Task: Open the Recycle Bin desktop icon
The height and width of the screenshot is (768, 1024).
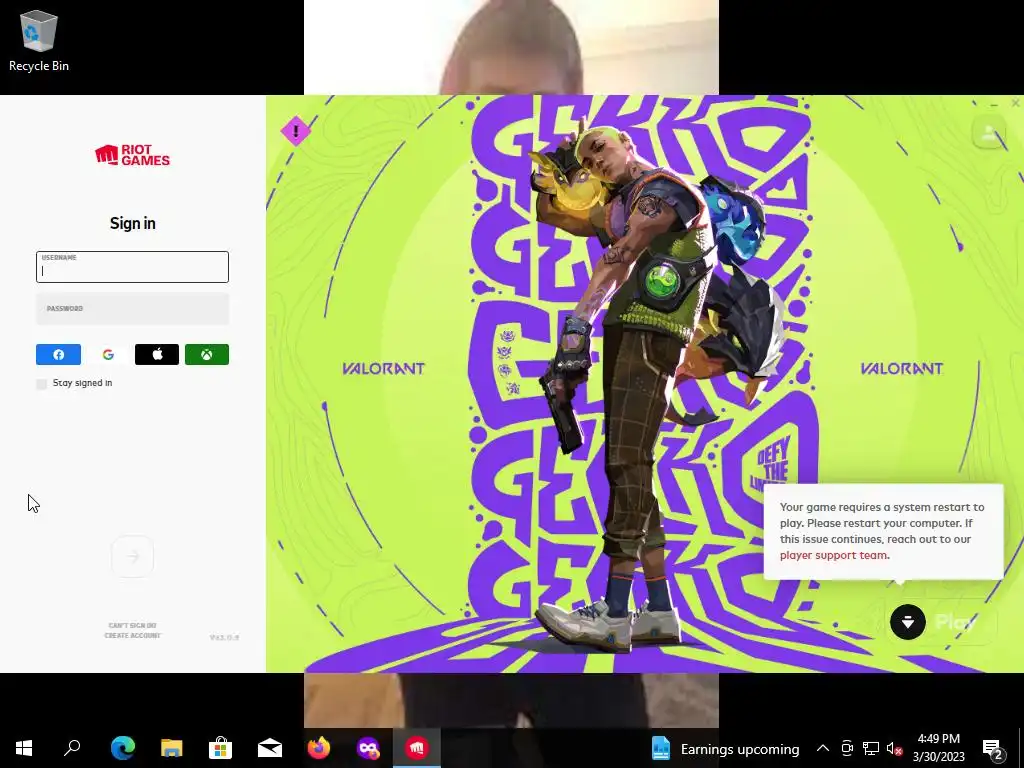Action: pos(39,40)
